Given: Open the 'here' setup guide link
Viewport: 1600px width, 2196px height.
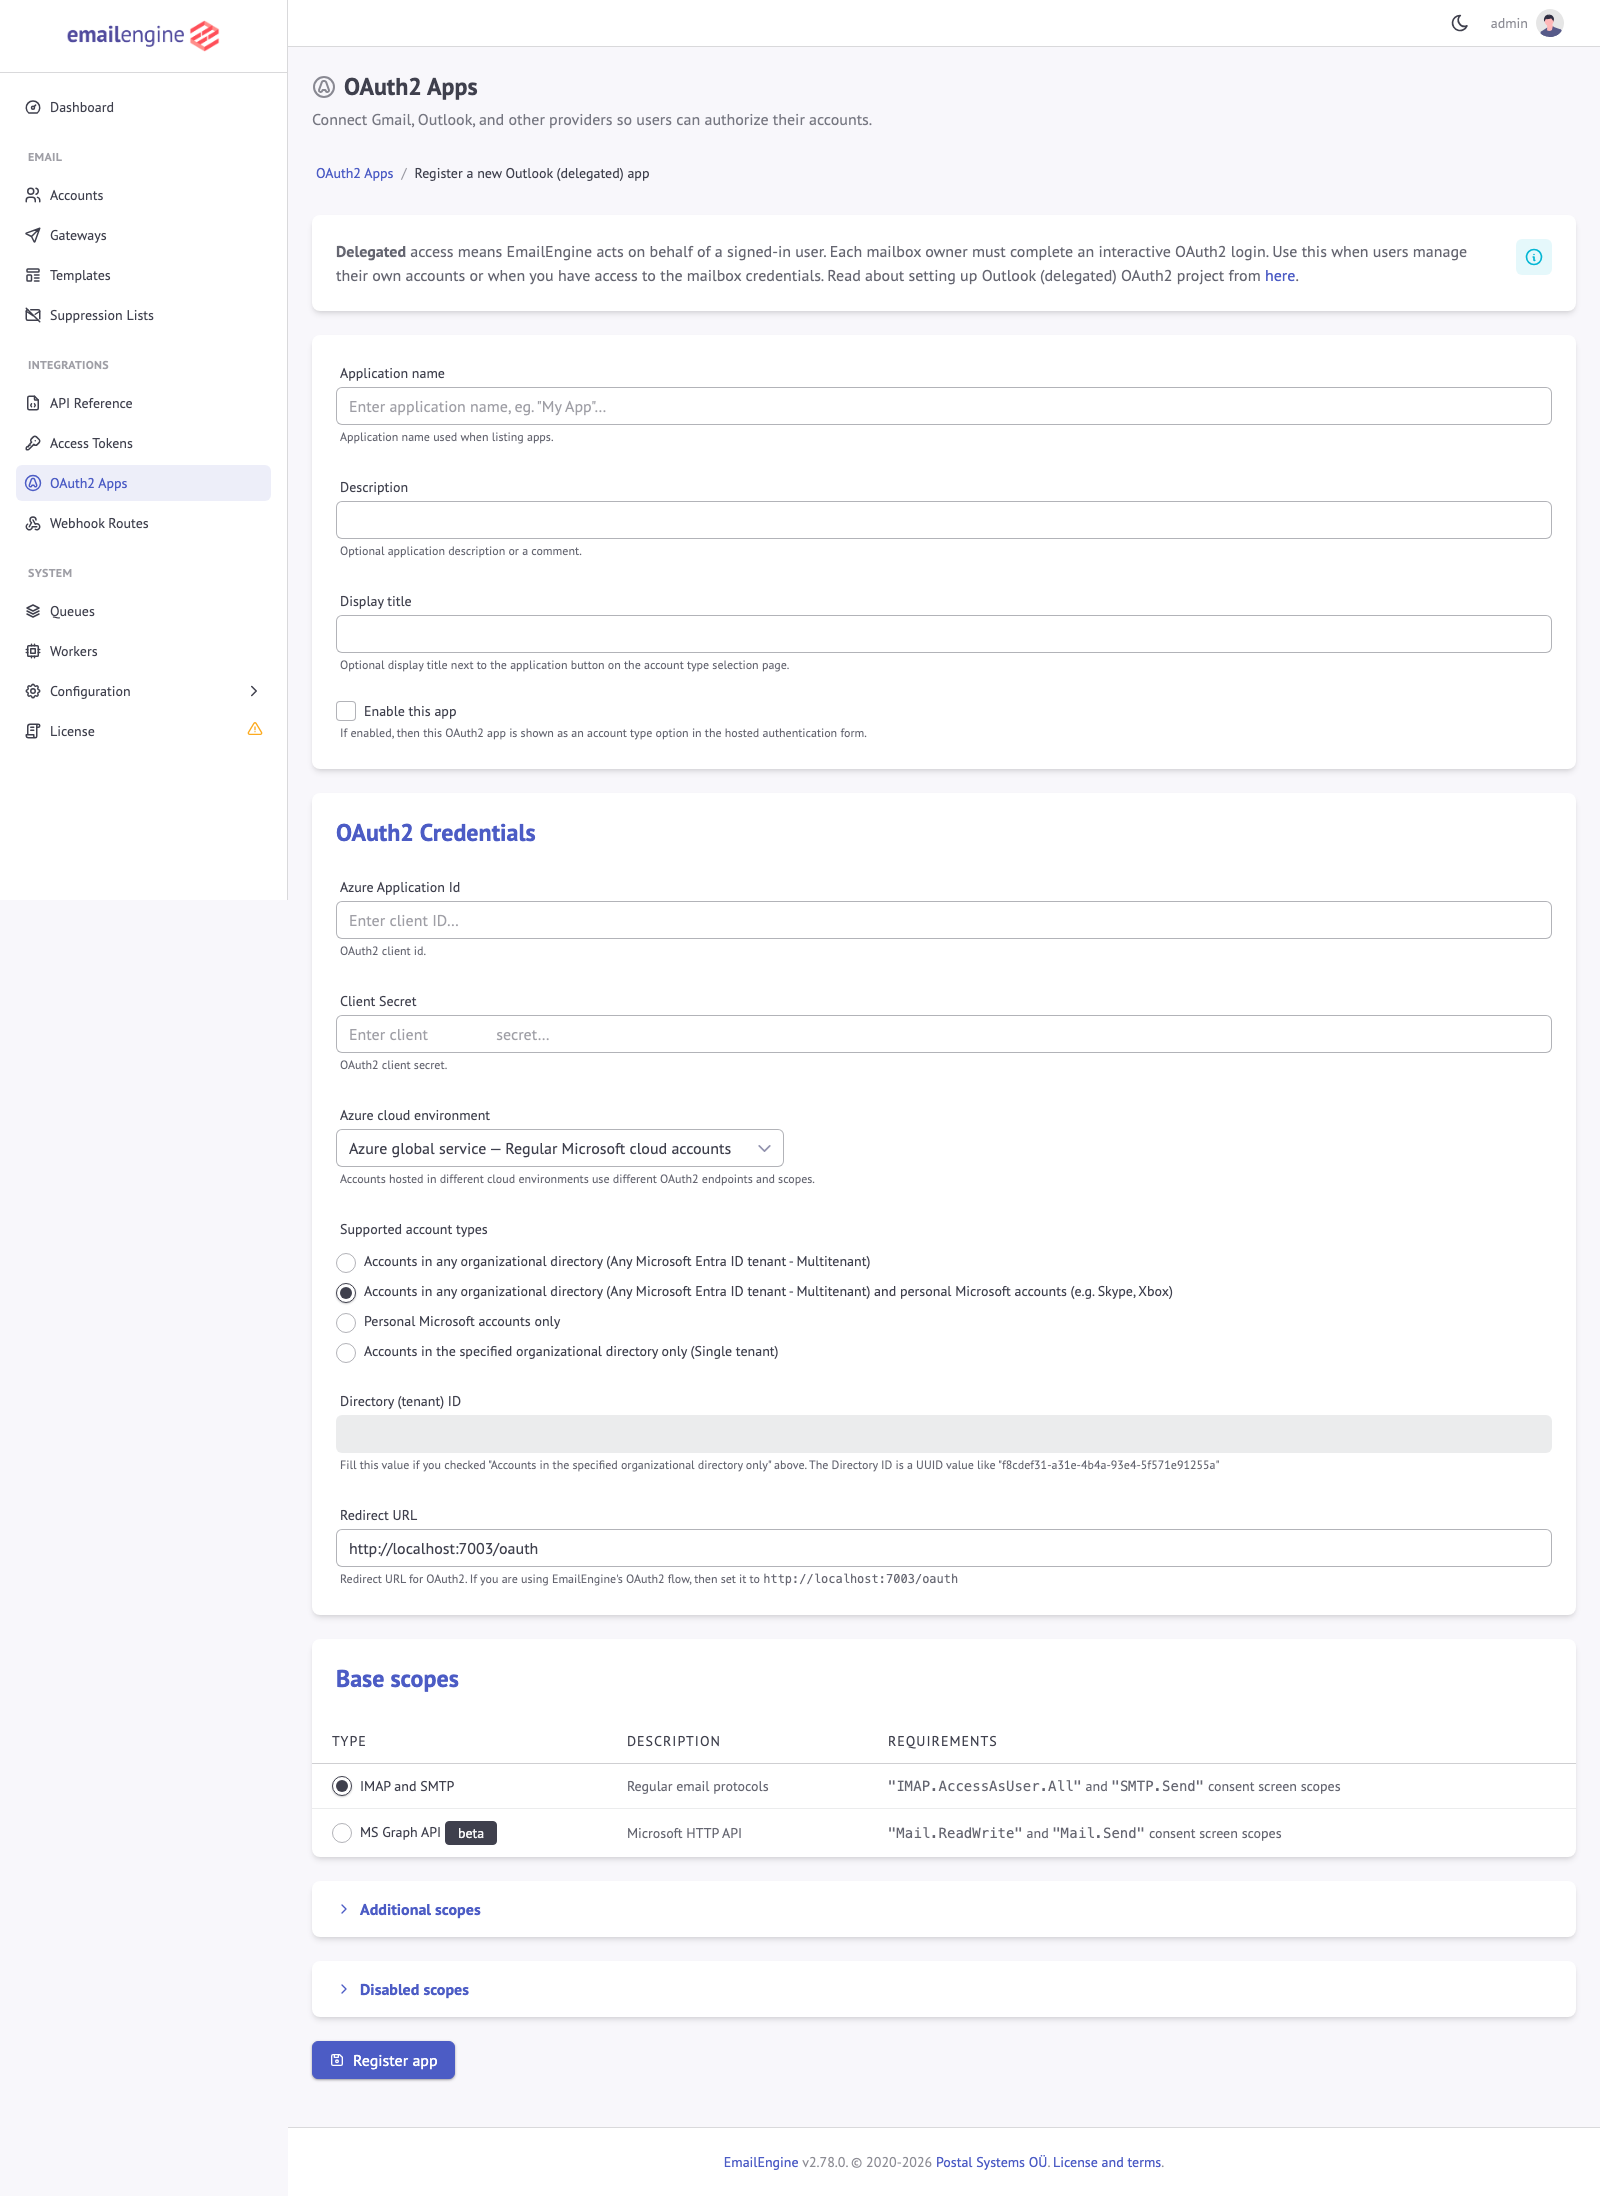Looking at the screenshot, I should 1280,276.
